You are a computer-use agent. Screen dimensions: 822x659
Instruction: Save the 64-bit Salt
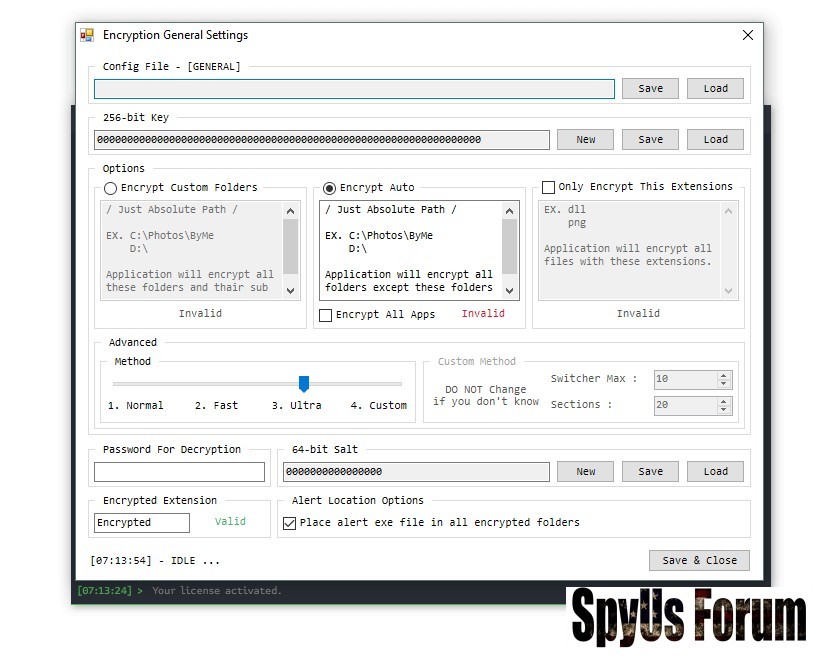650,471
